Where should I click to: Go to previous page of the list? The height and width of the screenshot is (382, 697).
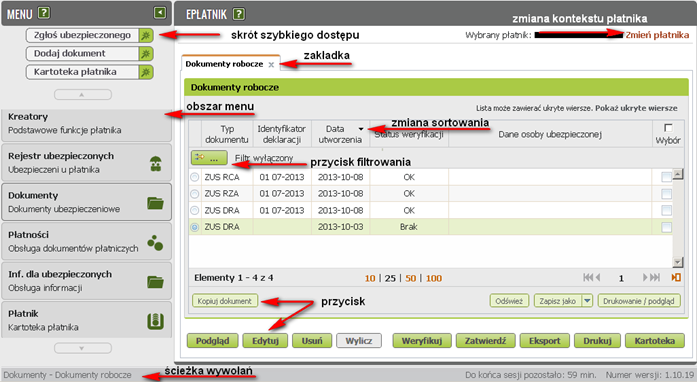point(598,277)
